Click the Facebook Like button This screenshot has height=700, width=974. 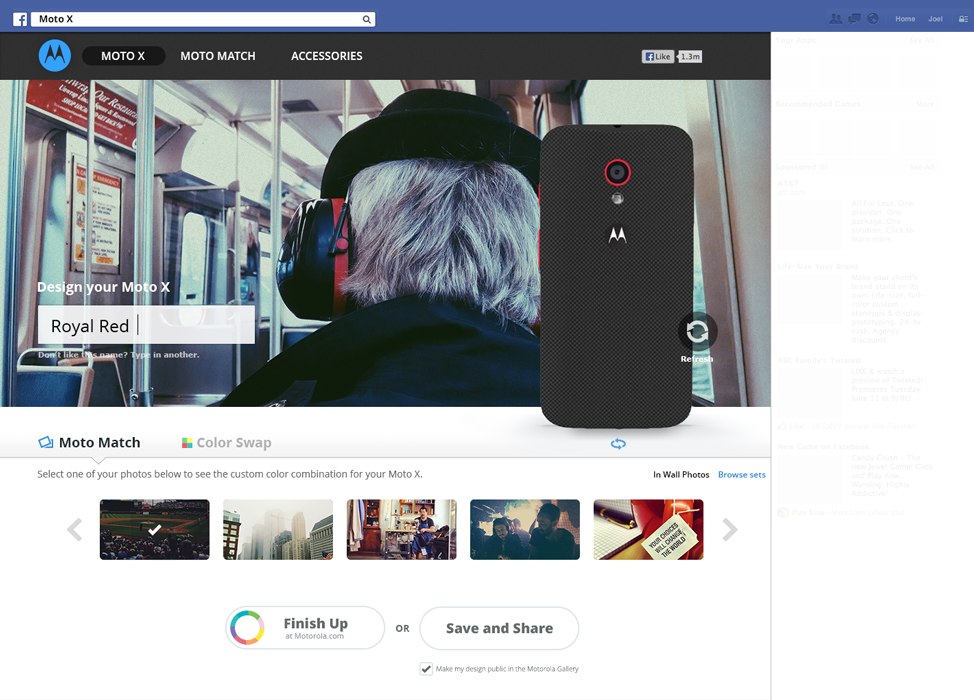coord(658,57)
